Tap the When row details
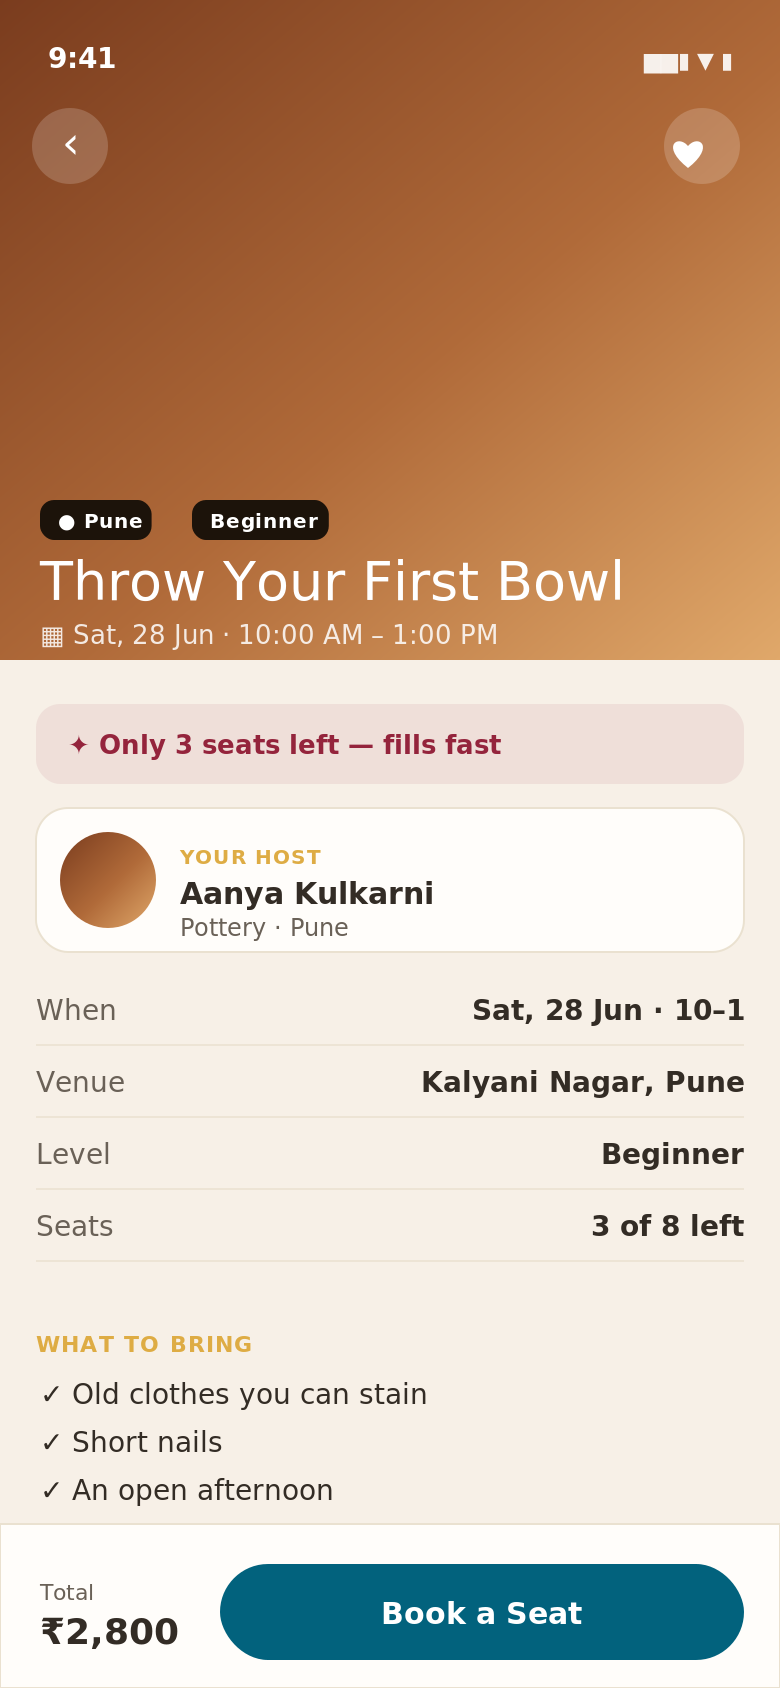Viewport: 780px width, 1688px height. (x=390, y=1010)
